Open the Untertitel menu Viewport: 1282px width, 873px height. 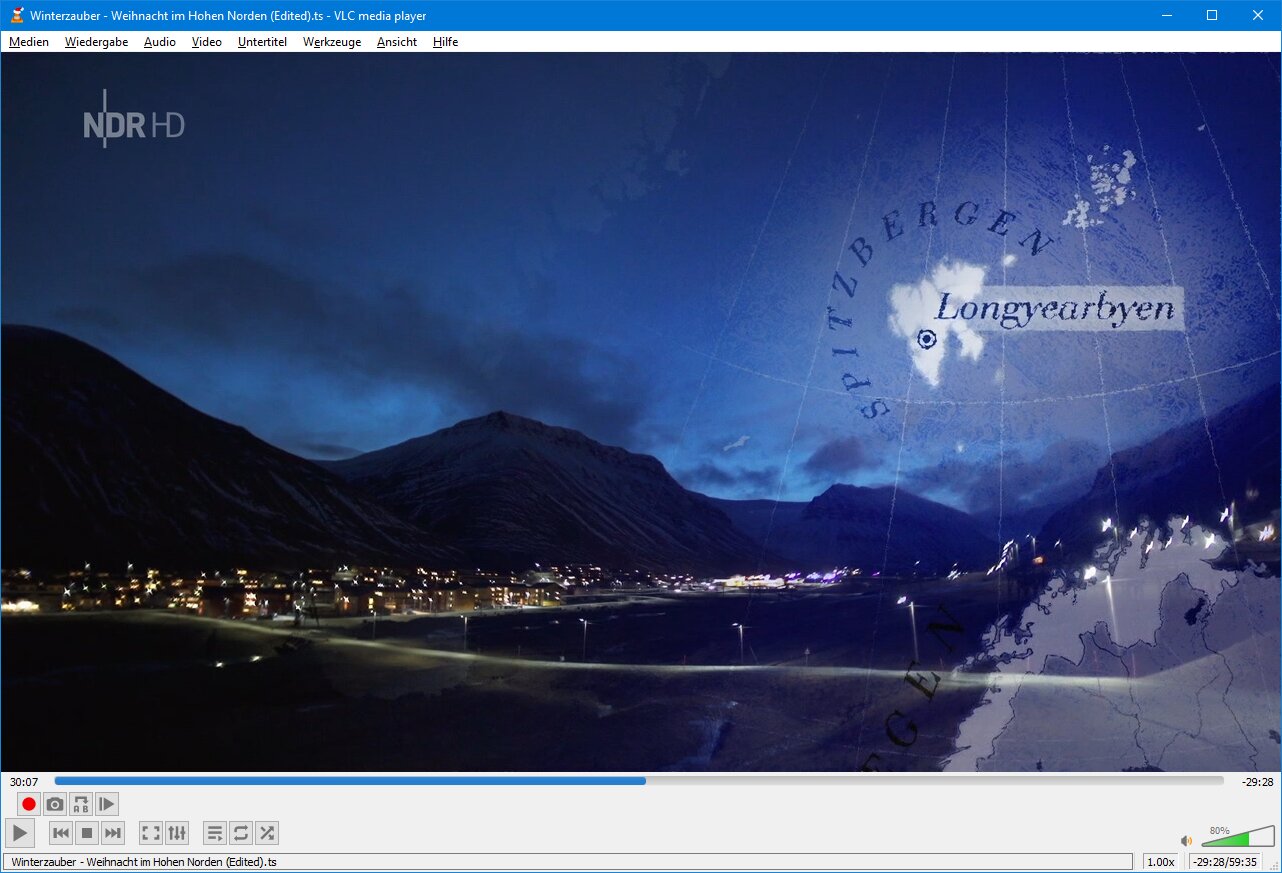click(x=262, y=42)
